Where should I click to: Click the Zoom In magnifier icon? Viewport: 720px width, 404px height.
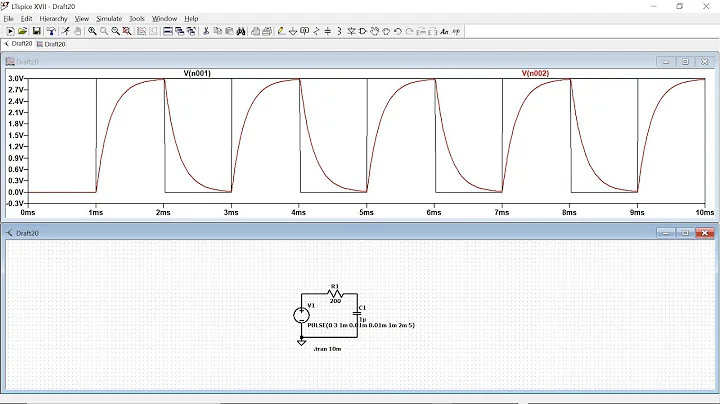click(x=92, y=31)
